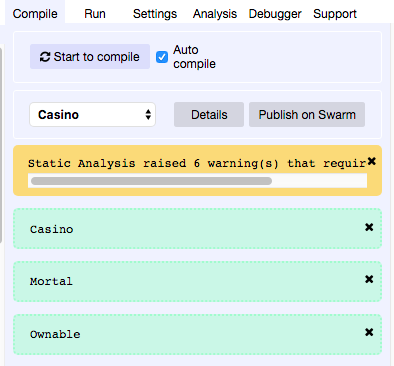Switch to the Compile tab
Viewport: 394px width, 366px height.
(x=35, y=14)
